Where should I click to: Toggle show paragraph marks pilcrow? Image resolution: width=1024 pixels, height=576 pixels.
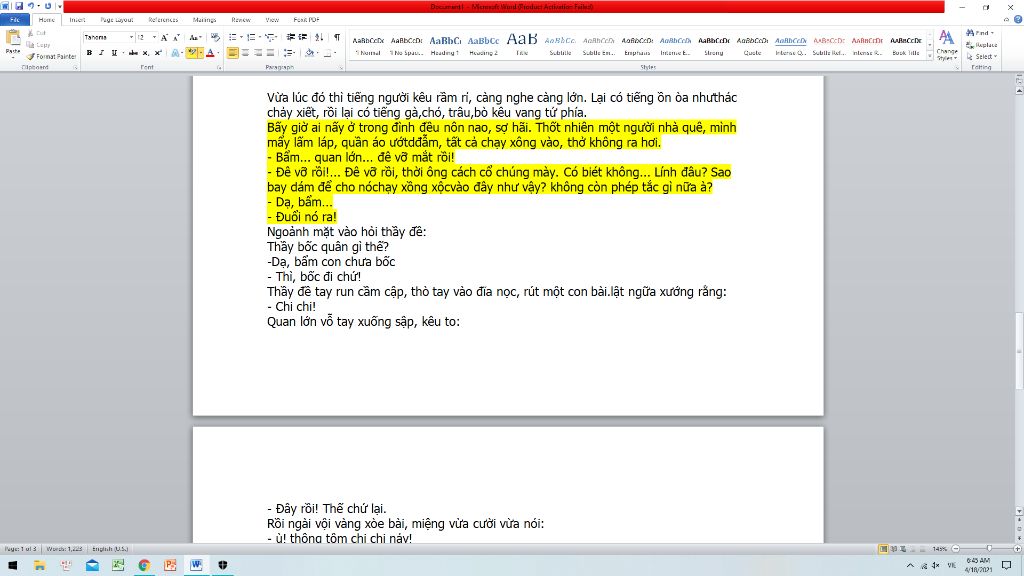(337, 38)
